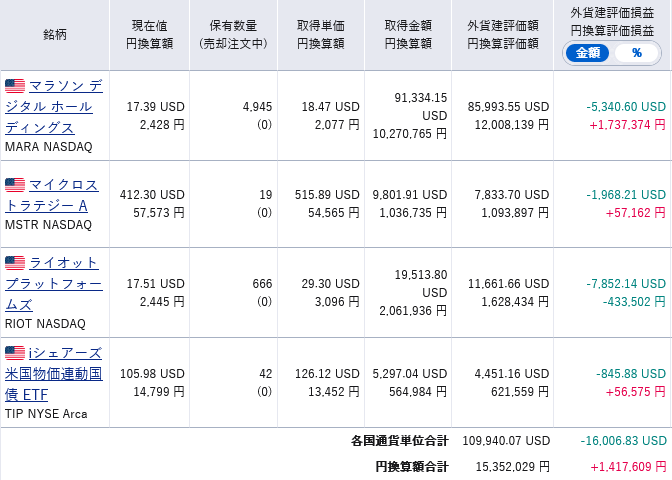Switch profit/loss display to 金額

coord(587,52)
